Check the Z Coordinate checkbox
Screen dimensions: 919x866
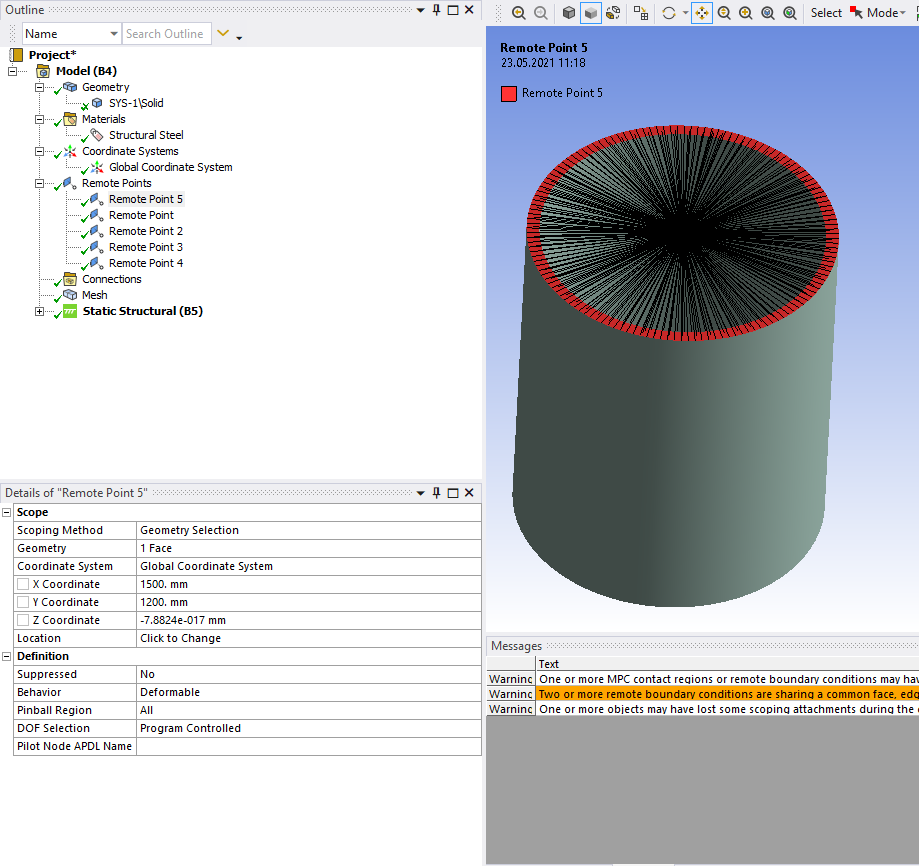coord(23,620)
